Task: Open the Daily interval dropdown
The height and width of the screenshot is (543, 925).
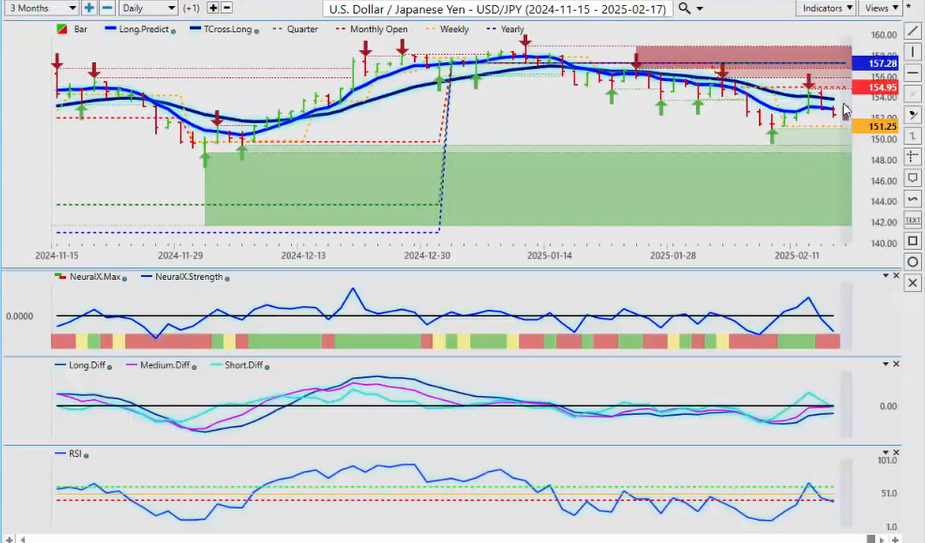Action: coord(149,8)
